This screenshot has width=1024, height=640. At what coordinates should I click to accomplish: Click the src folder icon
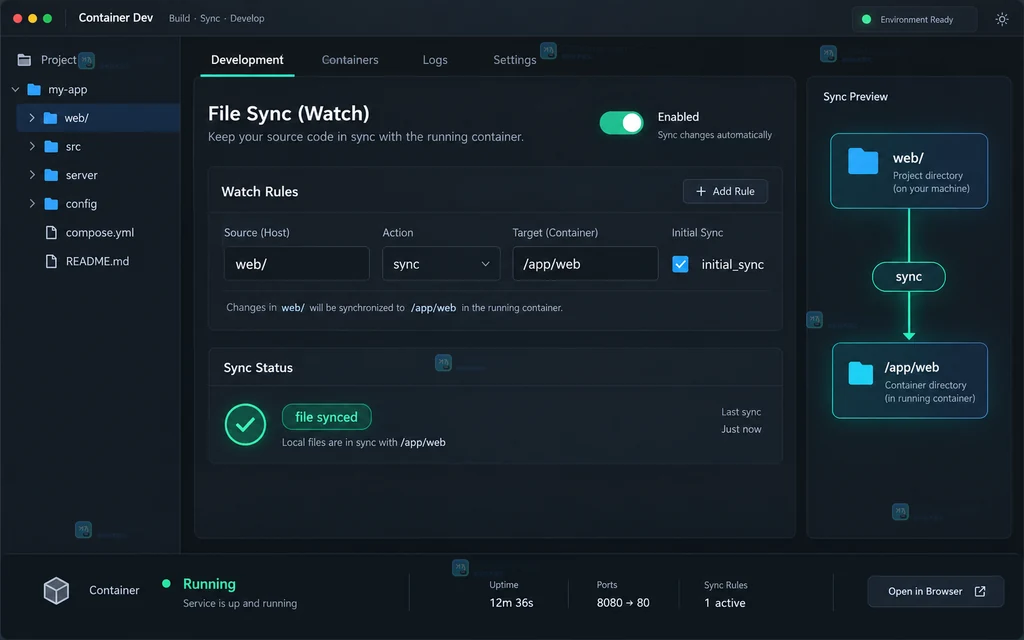[x=51, y=146]
